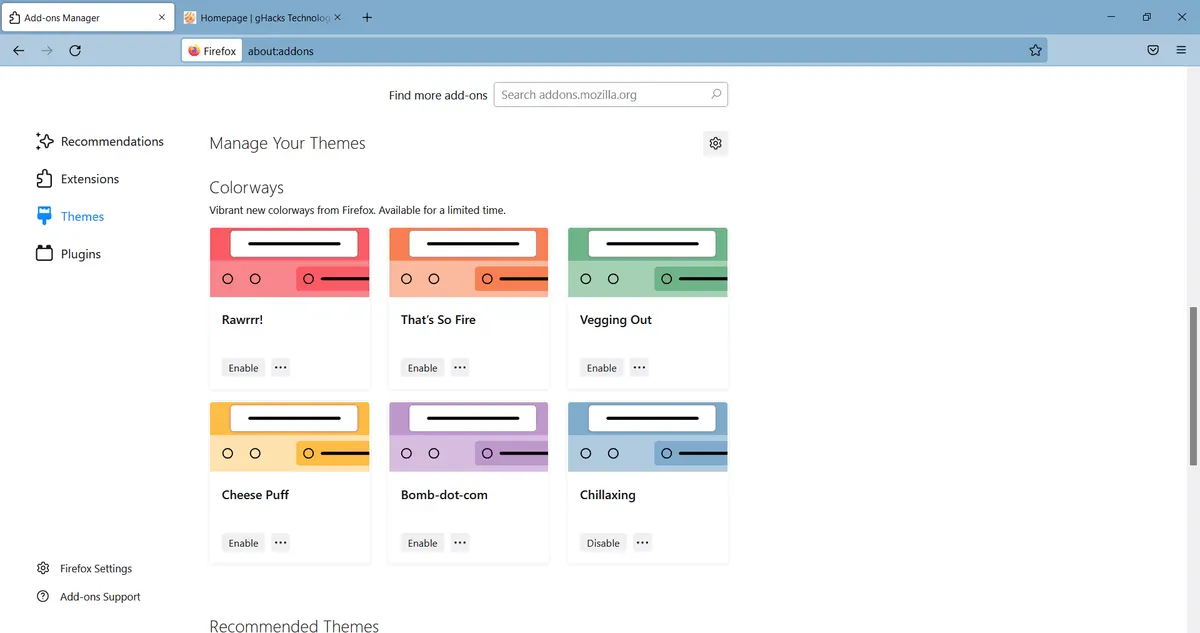Viewport: 1200px width, 633px height.
Task: Select Extensions in the sidebar
Action: coord(89,179)
